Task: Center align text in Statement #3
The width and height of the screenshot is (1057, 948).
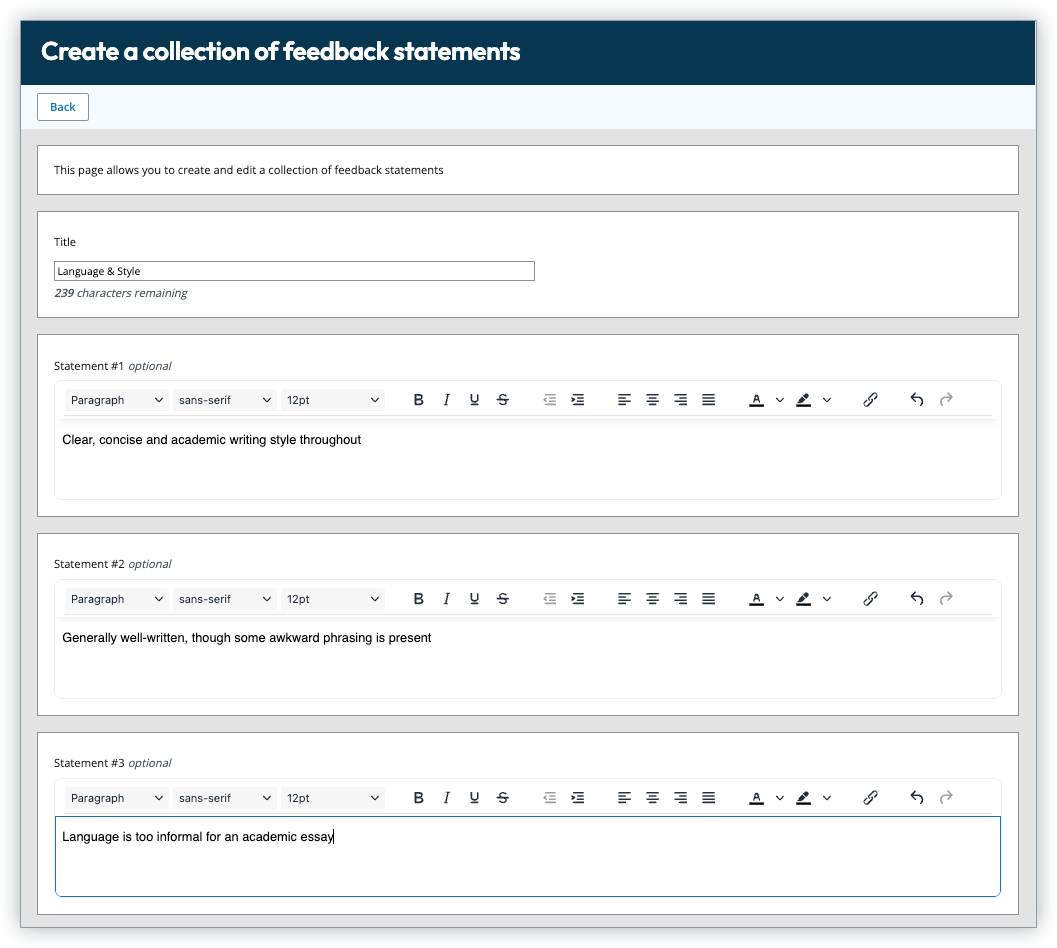Action: pyautogui.click(x=652, y=798)
